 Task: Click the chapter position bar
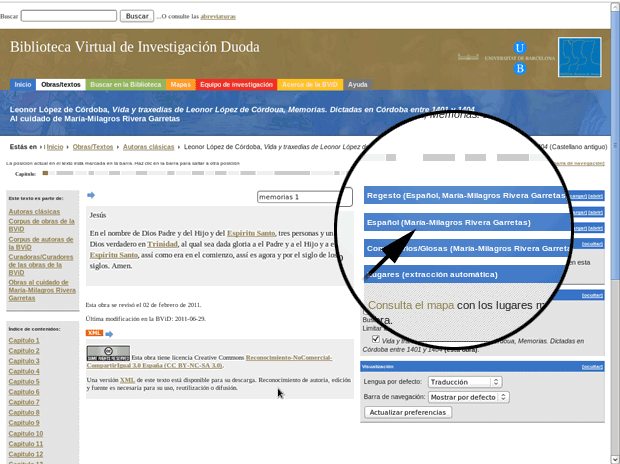[200, 173]
